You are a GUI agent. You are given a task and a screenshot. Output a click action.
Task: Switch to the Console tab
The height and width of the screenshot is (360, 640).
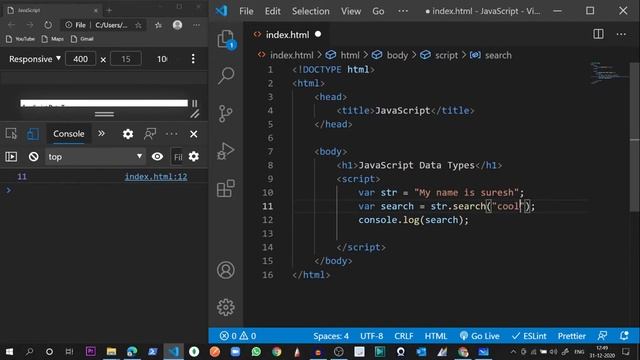[69, 134]
